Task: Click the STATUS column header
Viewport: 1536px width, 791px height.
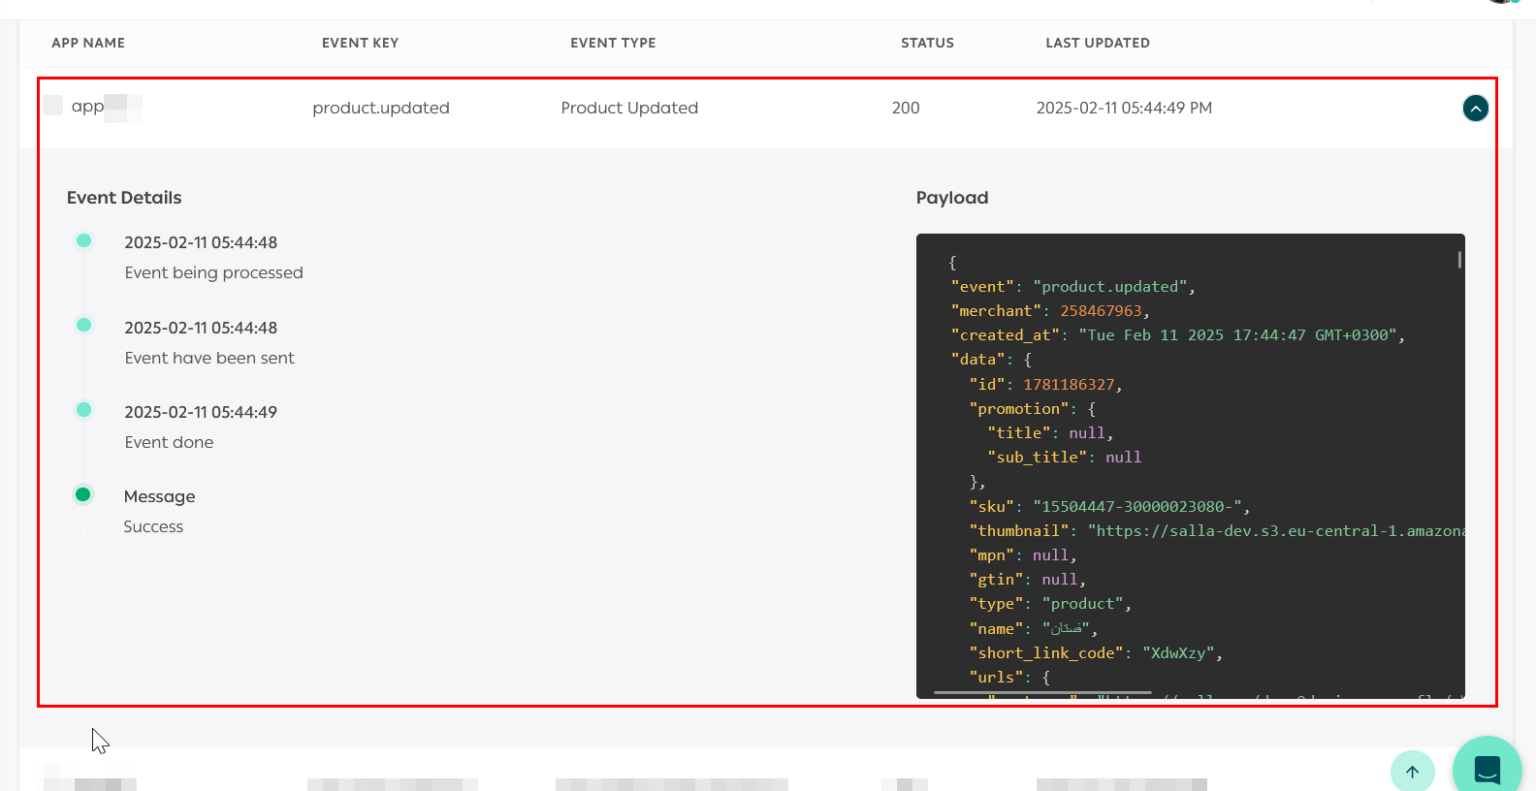Action: 927,43
